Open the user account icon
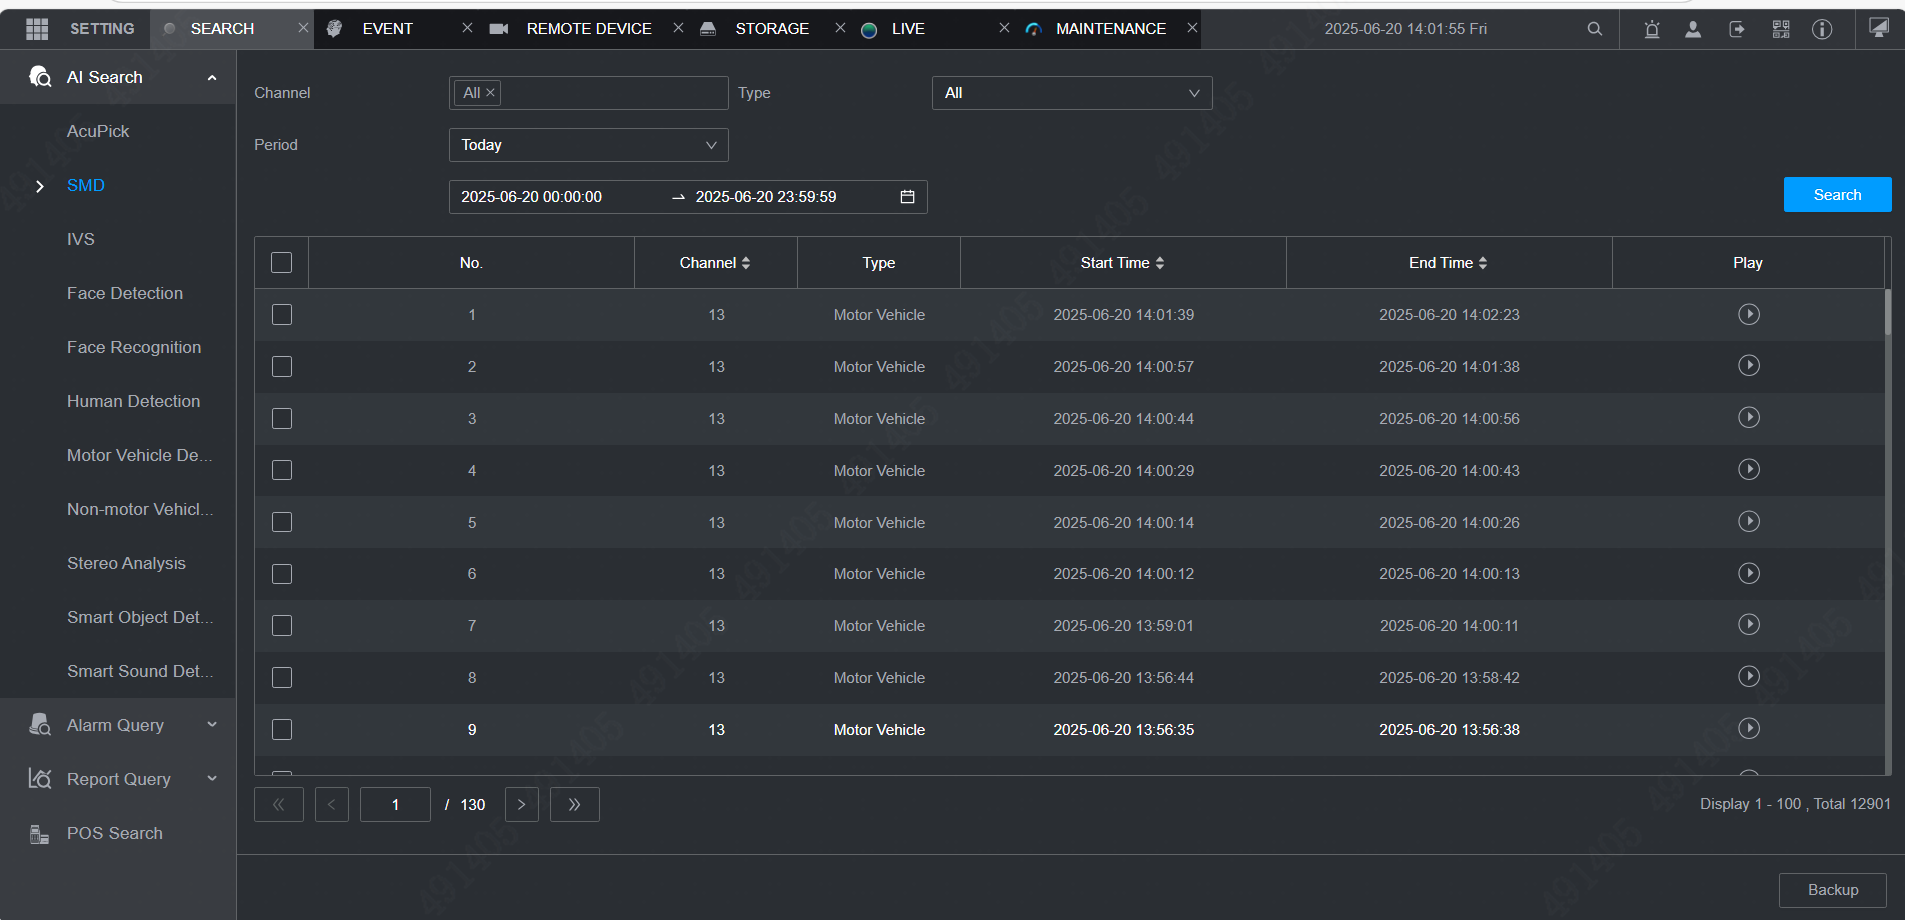 1693,29
